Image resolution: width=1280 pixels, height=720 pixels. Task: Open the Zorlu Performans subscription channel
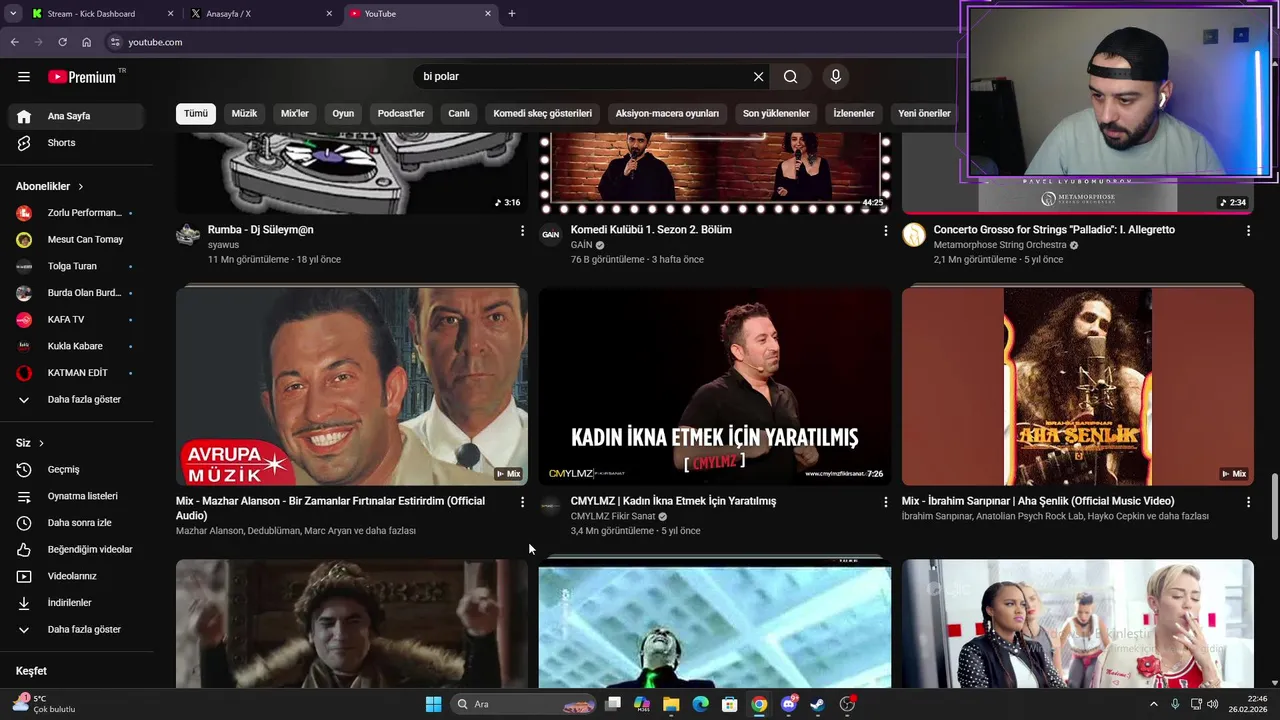coord(76,213)
